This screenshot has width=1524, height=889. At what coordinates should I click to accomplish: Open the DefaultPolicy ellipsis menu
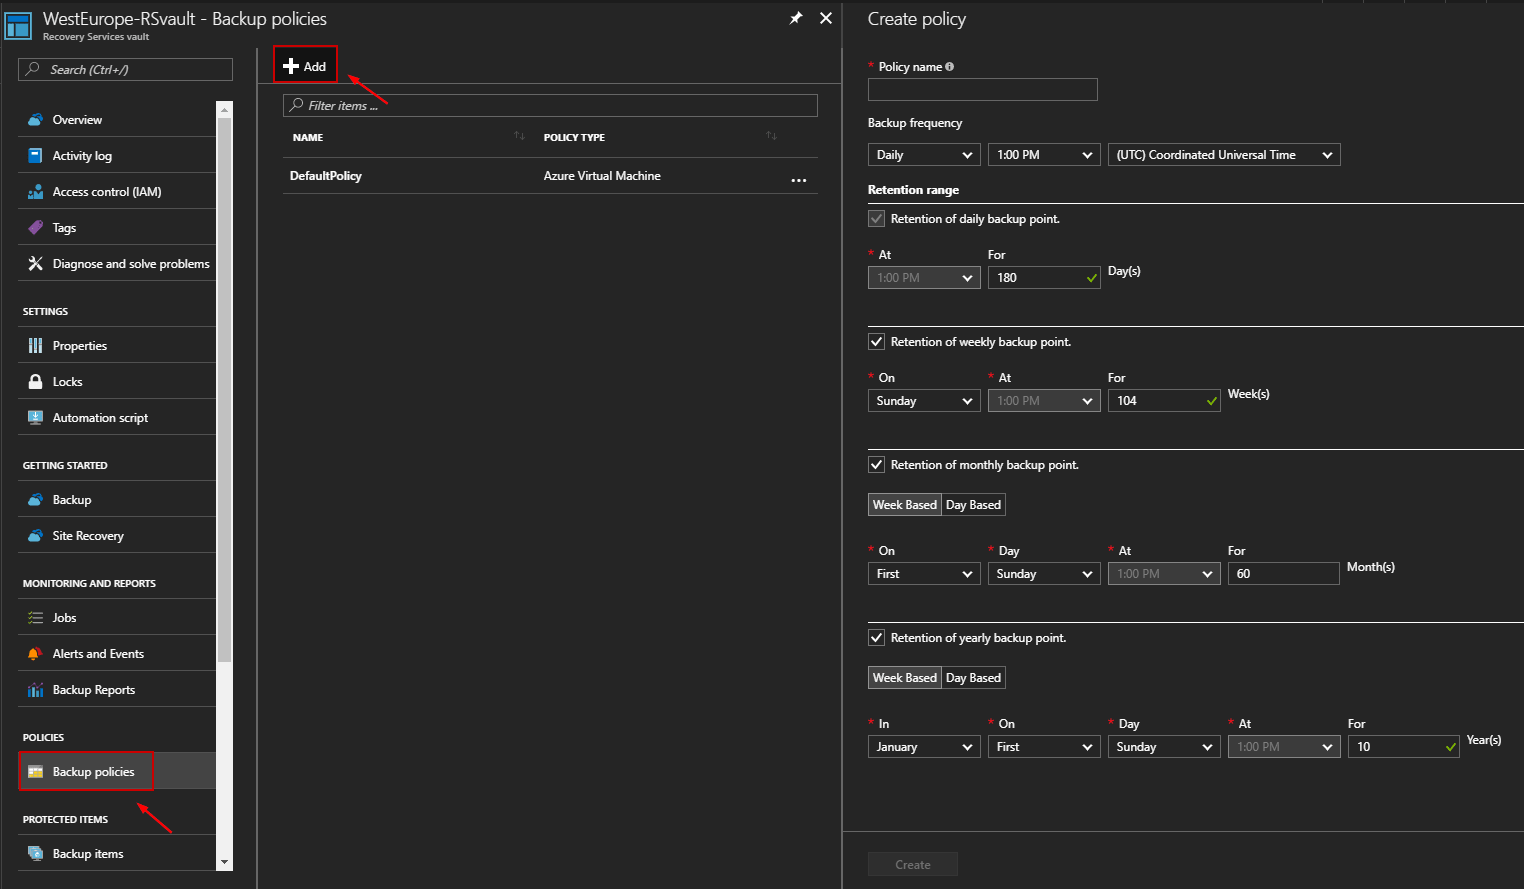click(798, 180)
